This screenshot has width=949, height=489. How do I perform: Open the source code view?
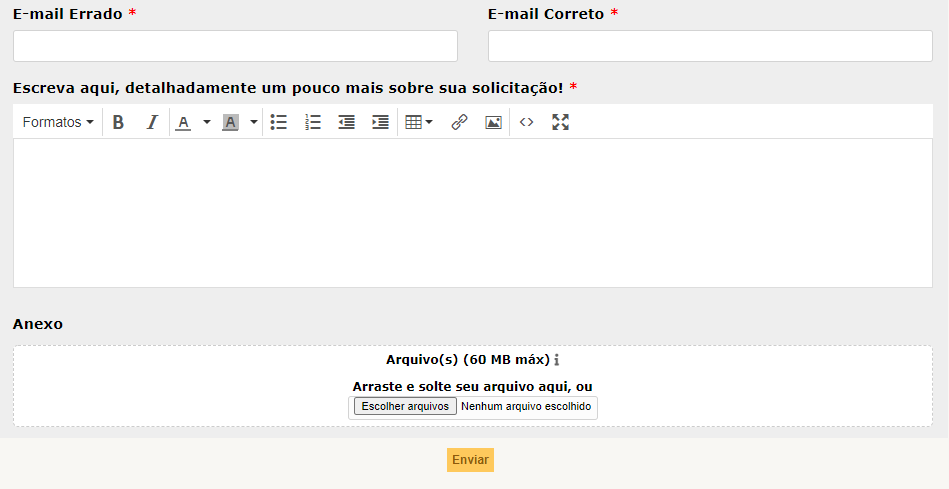click(527, 122)
